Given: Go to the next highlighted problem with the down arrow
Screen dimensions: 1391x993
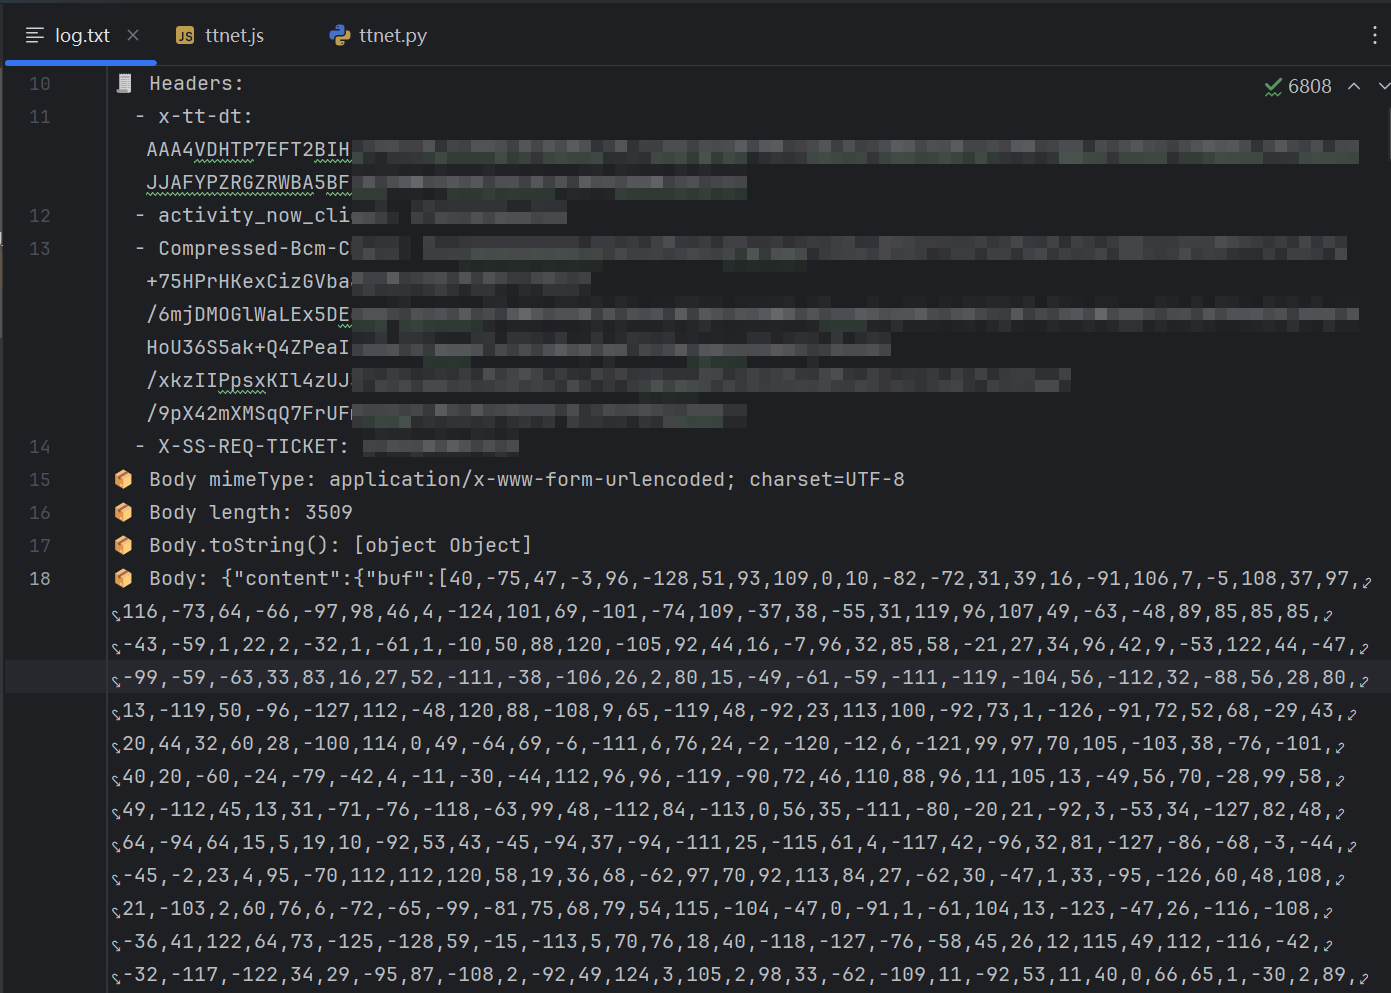Looking at the screenshot, I should coord(1384,87).
